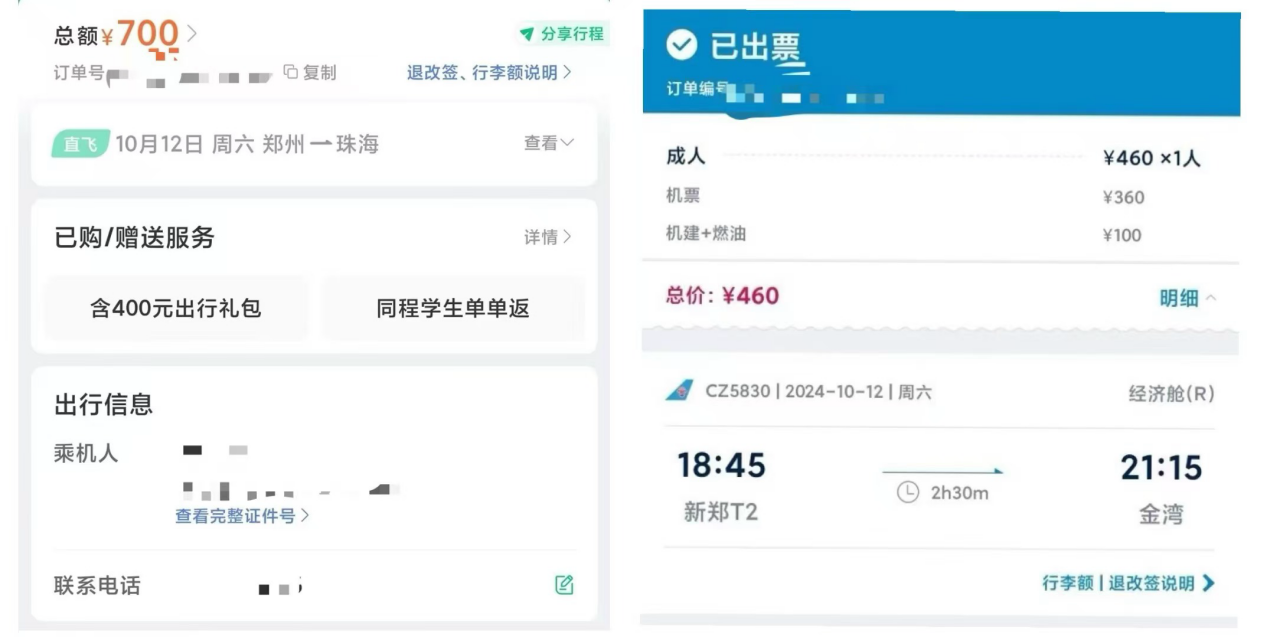The width and height of the screenshot is (1280, 637).
Task: Tap the ticket issued checkmark icon
Action: coord(682,45)
